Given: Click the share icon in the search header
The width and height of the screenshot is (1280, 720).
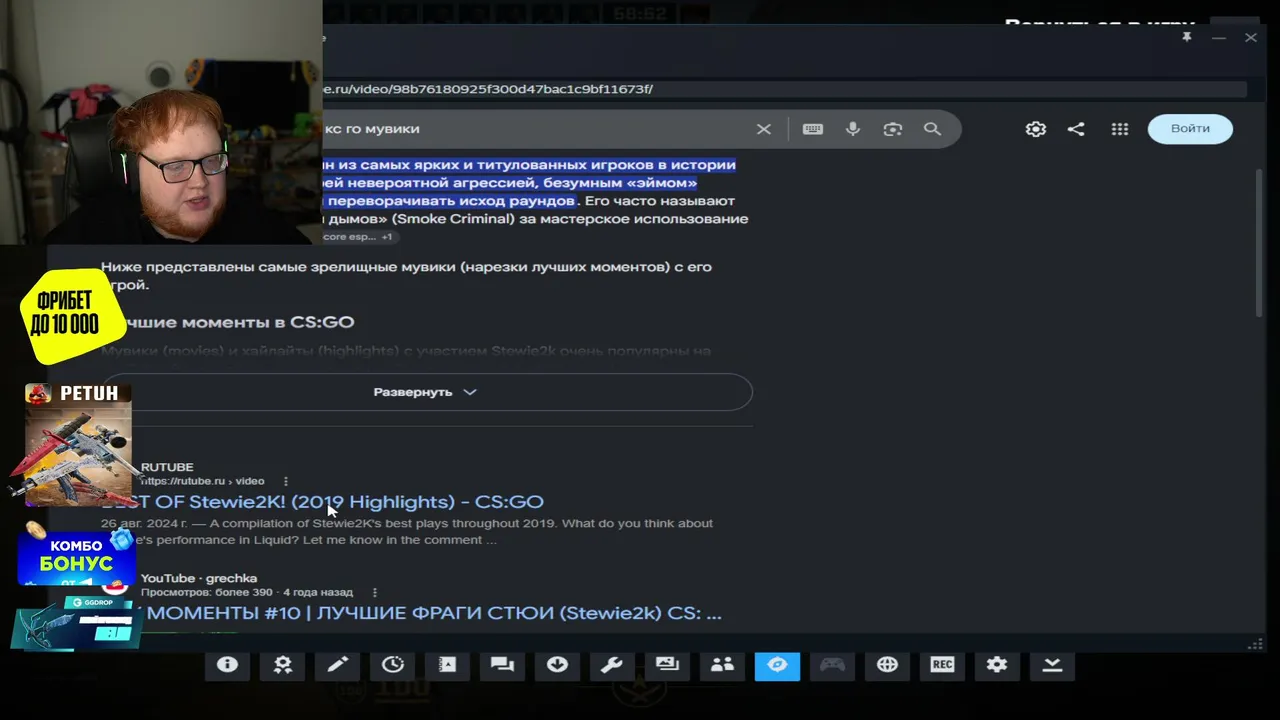Looking at the screenshot, I should pos(1076,129).
